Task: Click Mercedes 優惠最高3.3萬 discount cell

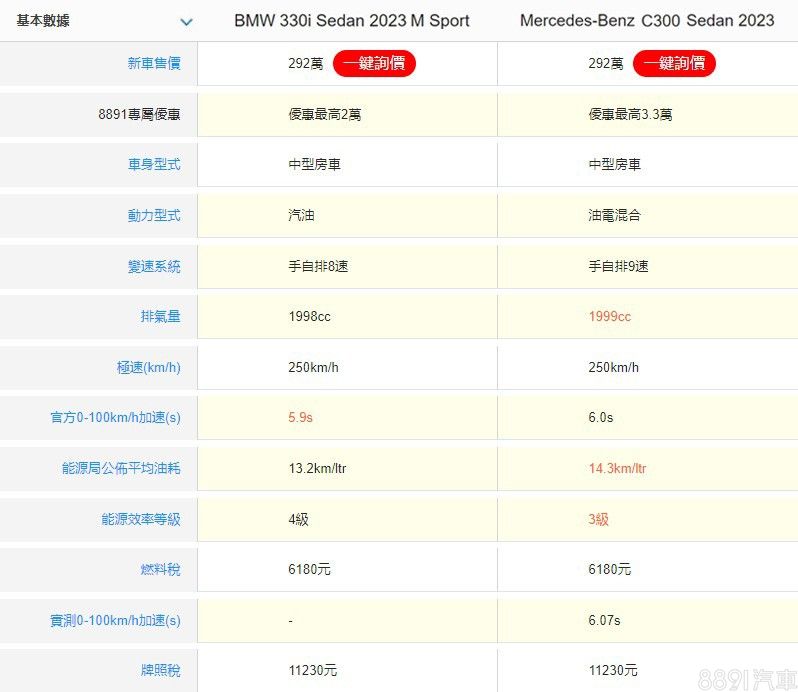Action: pos(630,115)
